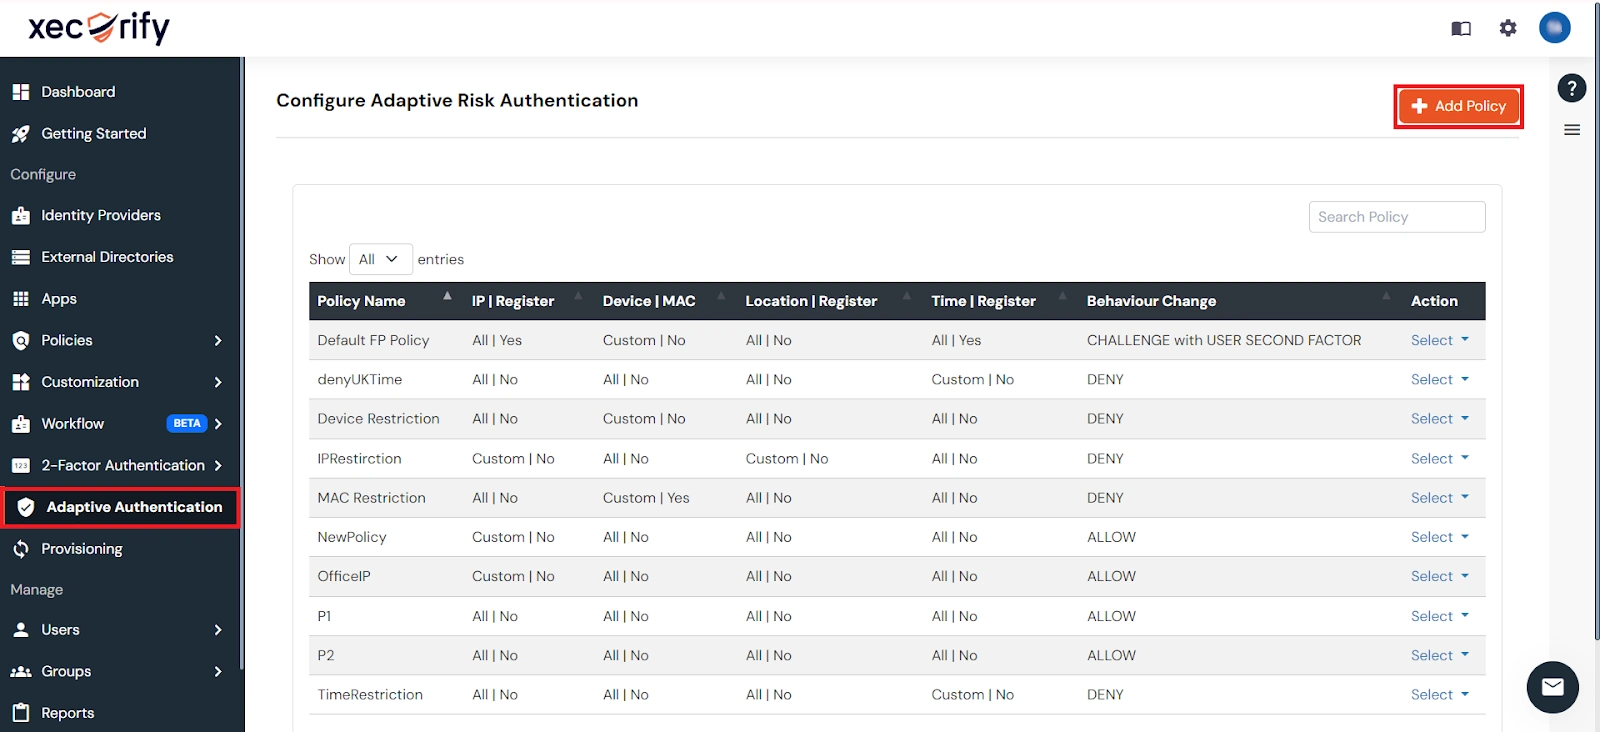Open the chat mail bubble
The width and height of the screenshot is (1600, 732).
point(1553,687)
